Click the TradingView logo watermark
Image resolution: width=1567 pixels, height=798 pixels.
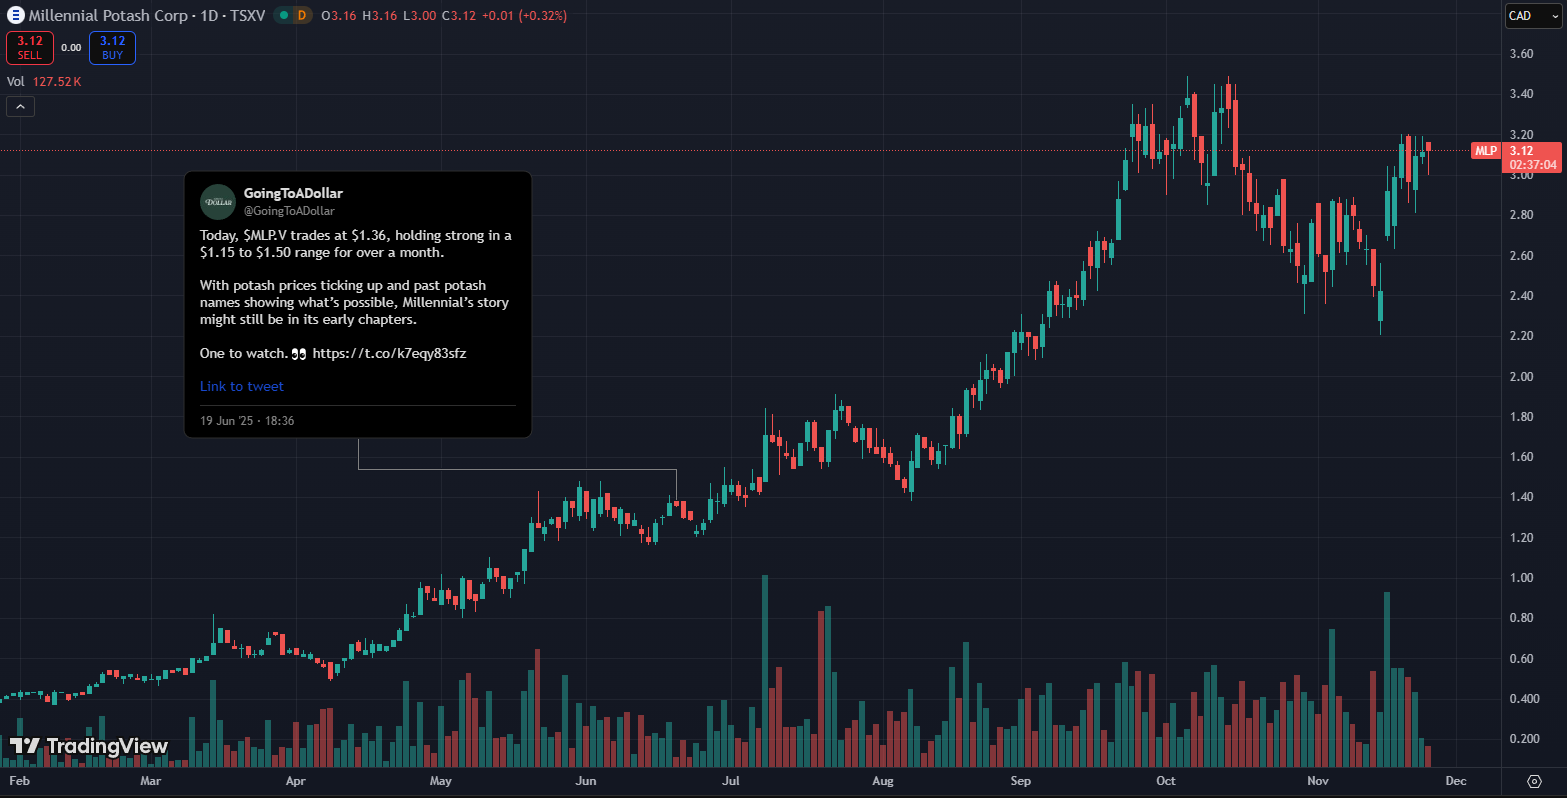(89, 746)
